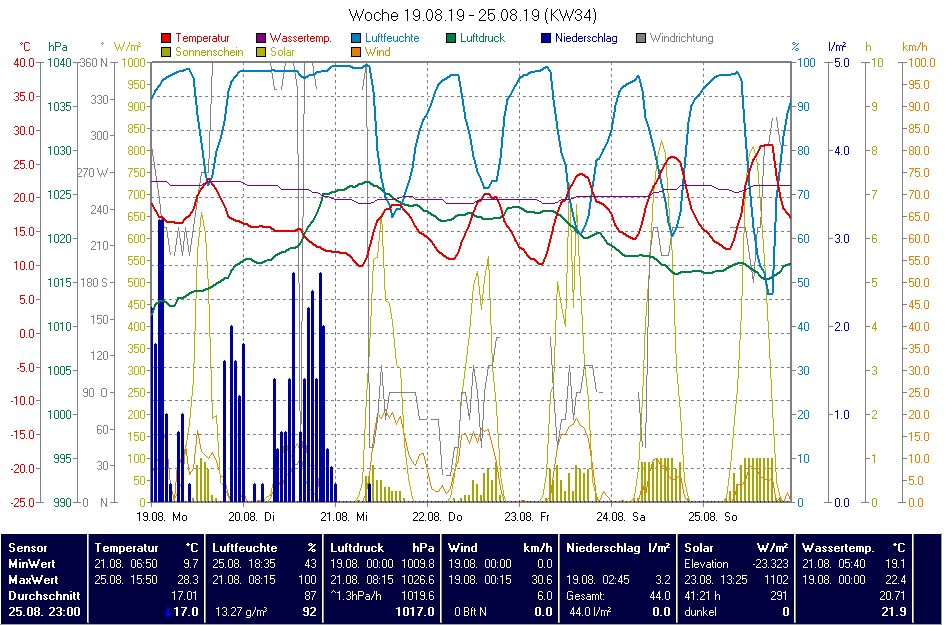950x625 pixels.
Task: Click the minimum pressure value '1009.8'
Action: pyautogui.click(x=418, y=564)
